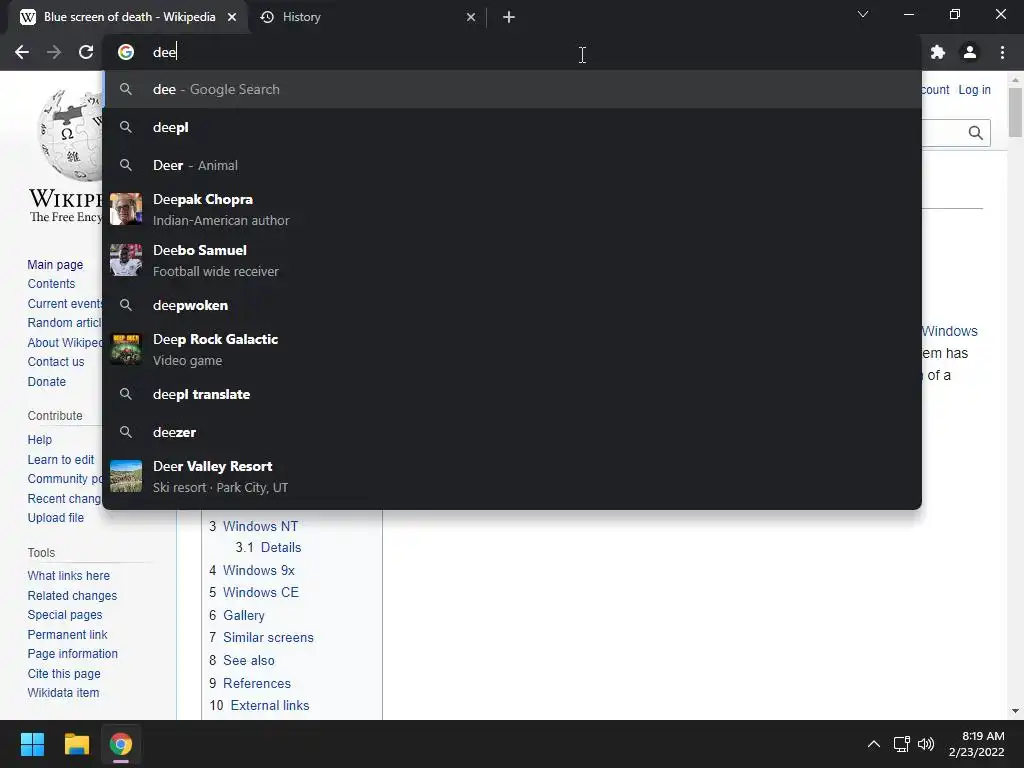
Task: Open the Related changes link
Action: click(72, 596)
